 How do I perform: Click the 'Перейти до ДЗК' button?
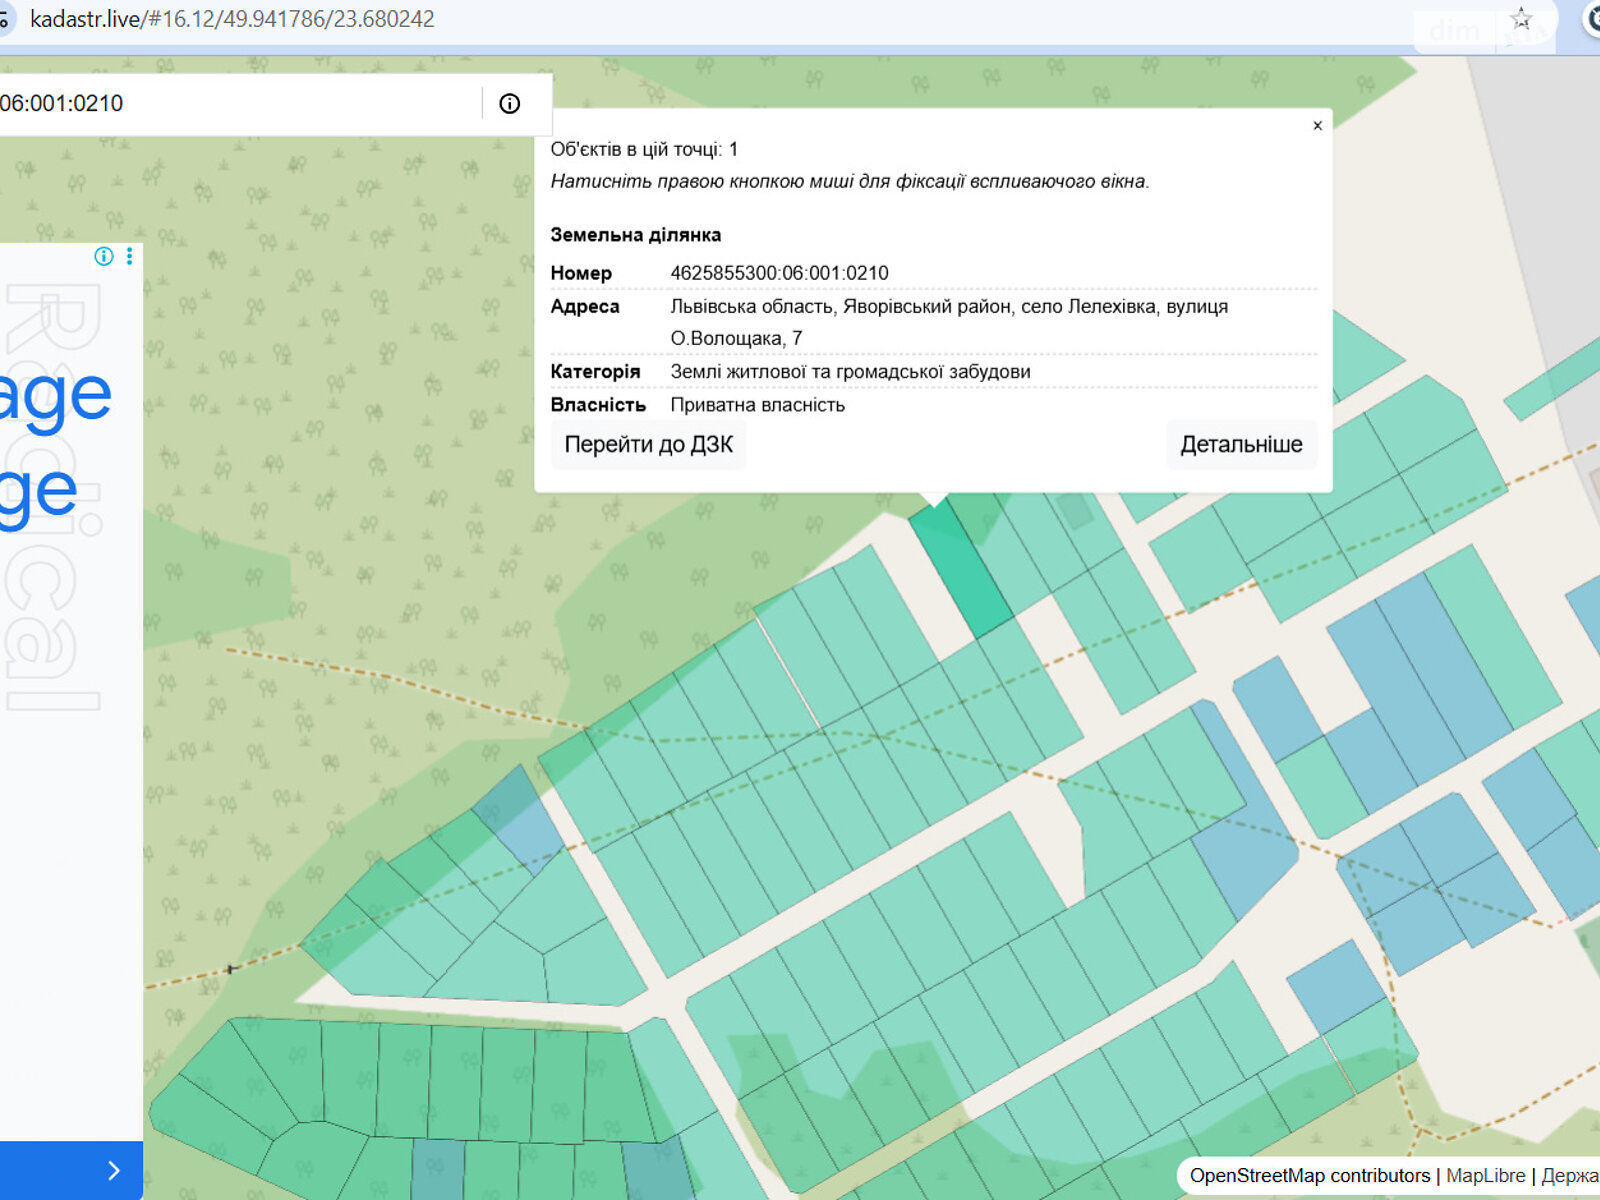coord(648,444)
